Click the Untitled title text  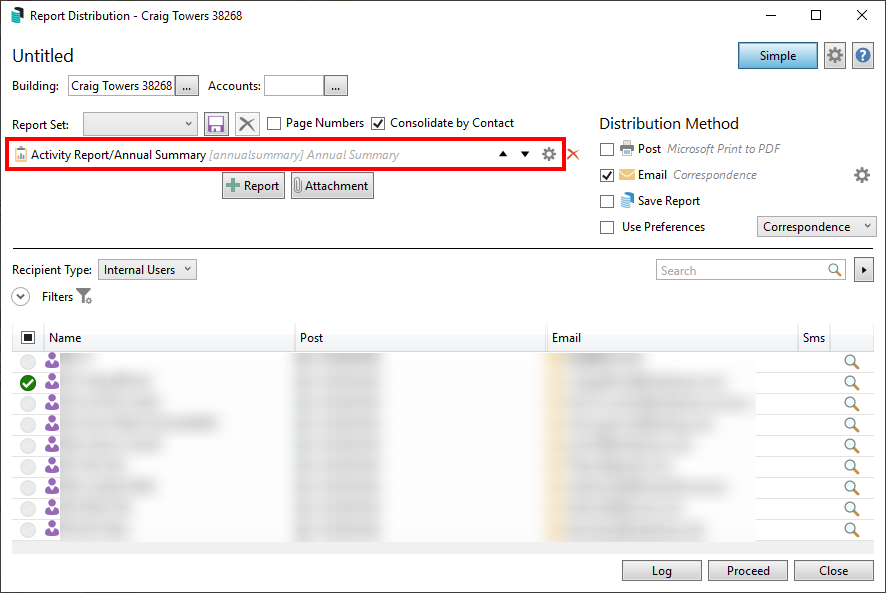(43, 55)
